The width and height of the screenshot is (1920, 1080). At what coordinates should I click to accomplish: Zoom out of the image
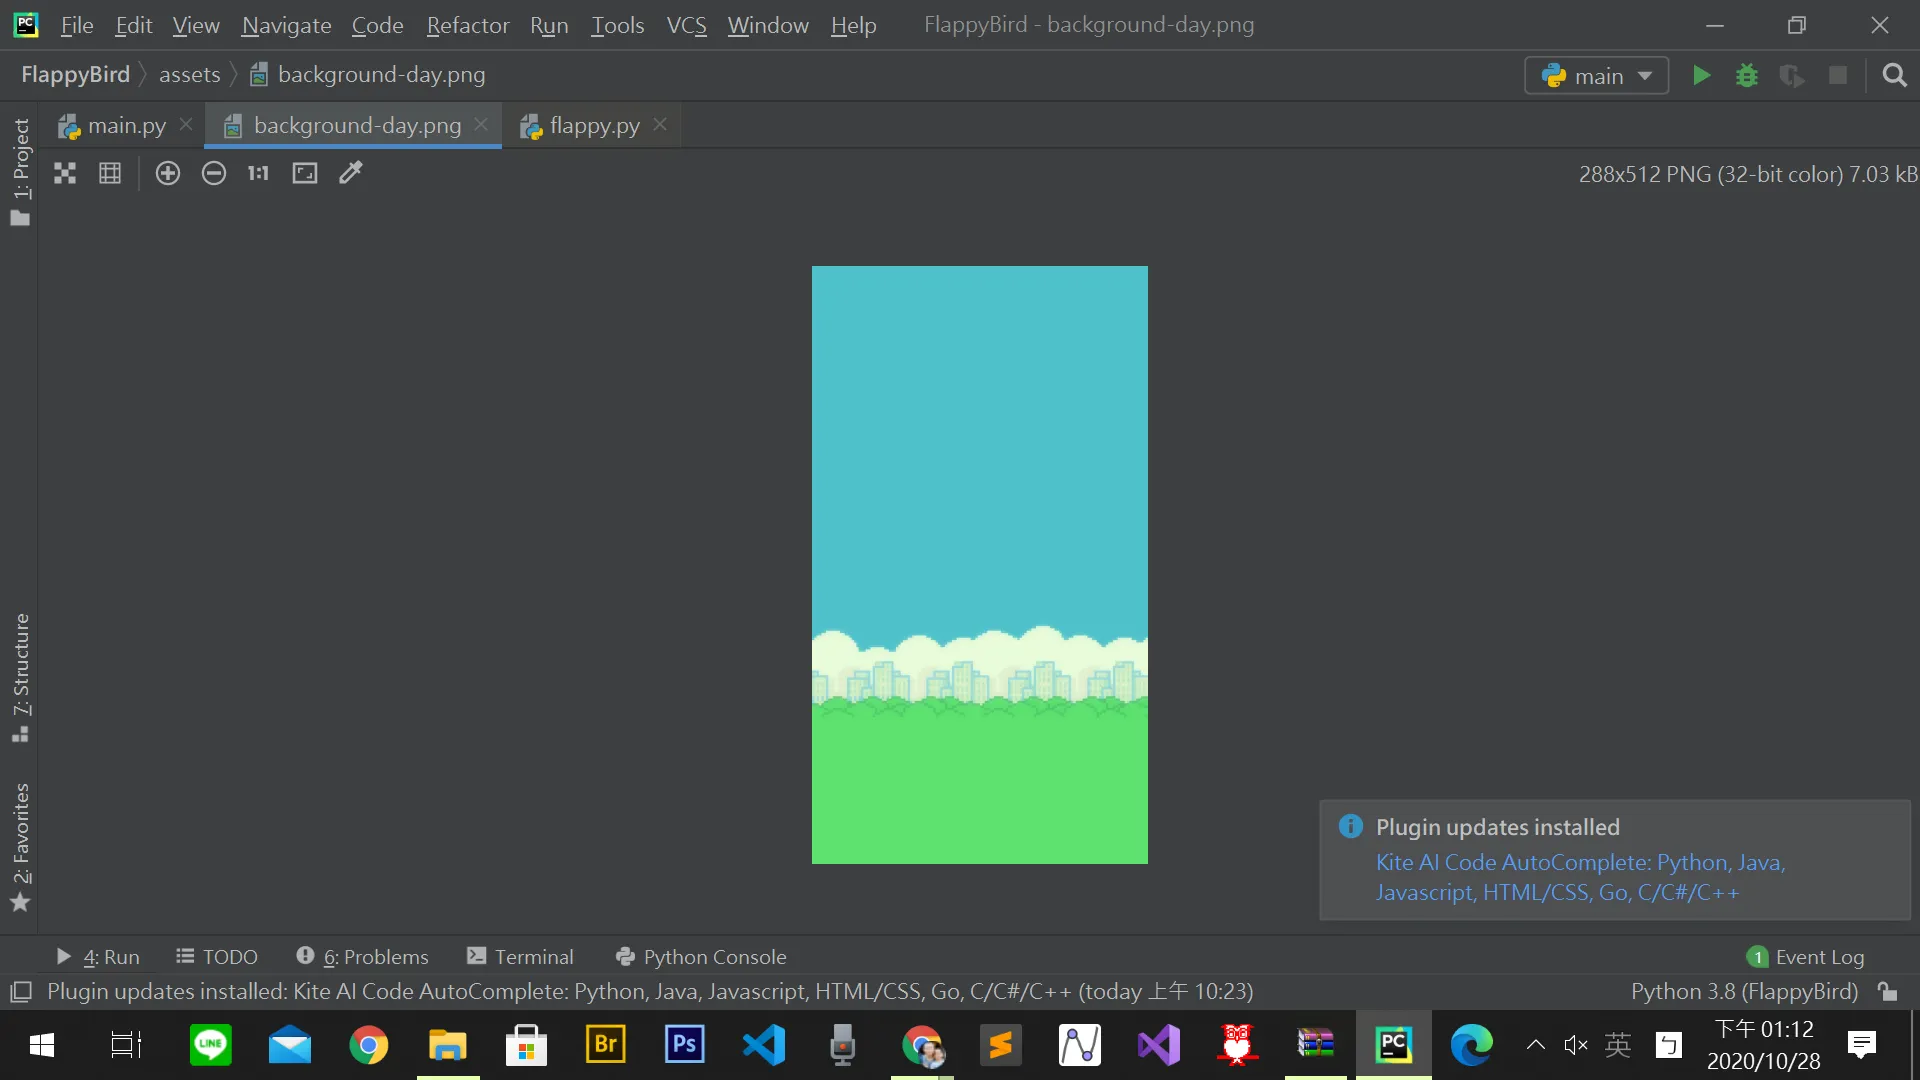click(213, 173)
